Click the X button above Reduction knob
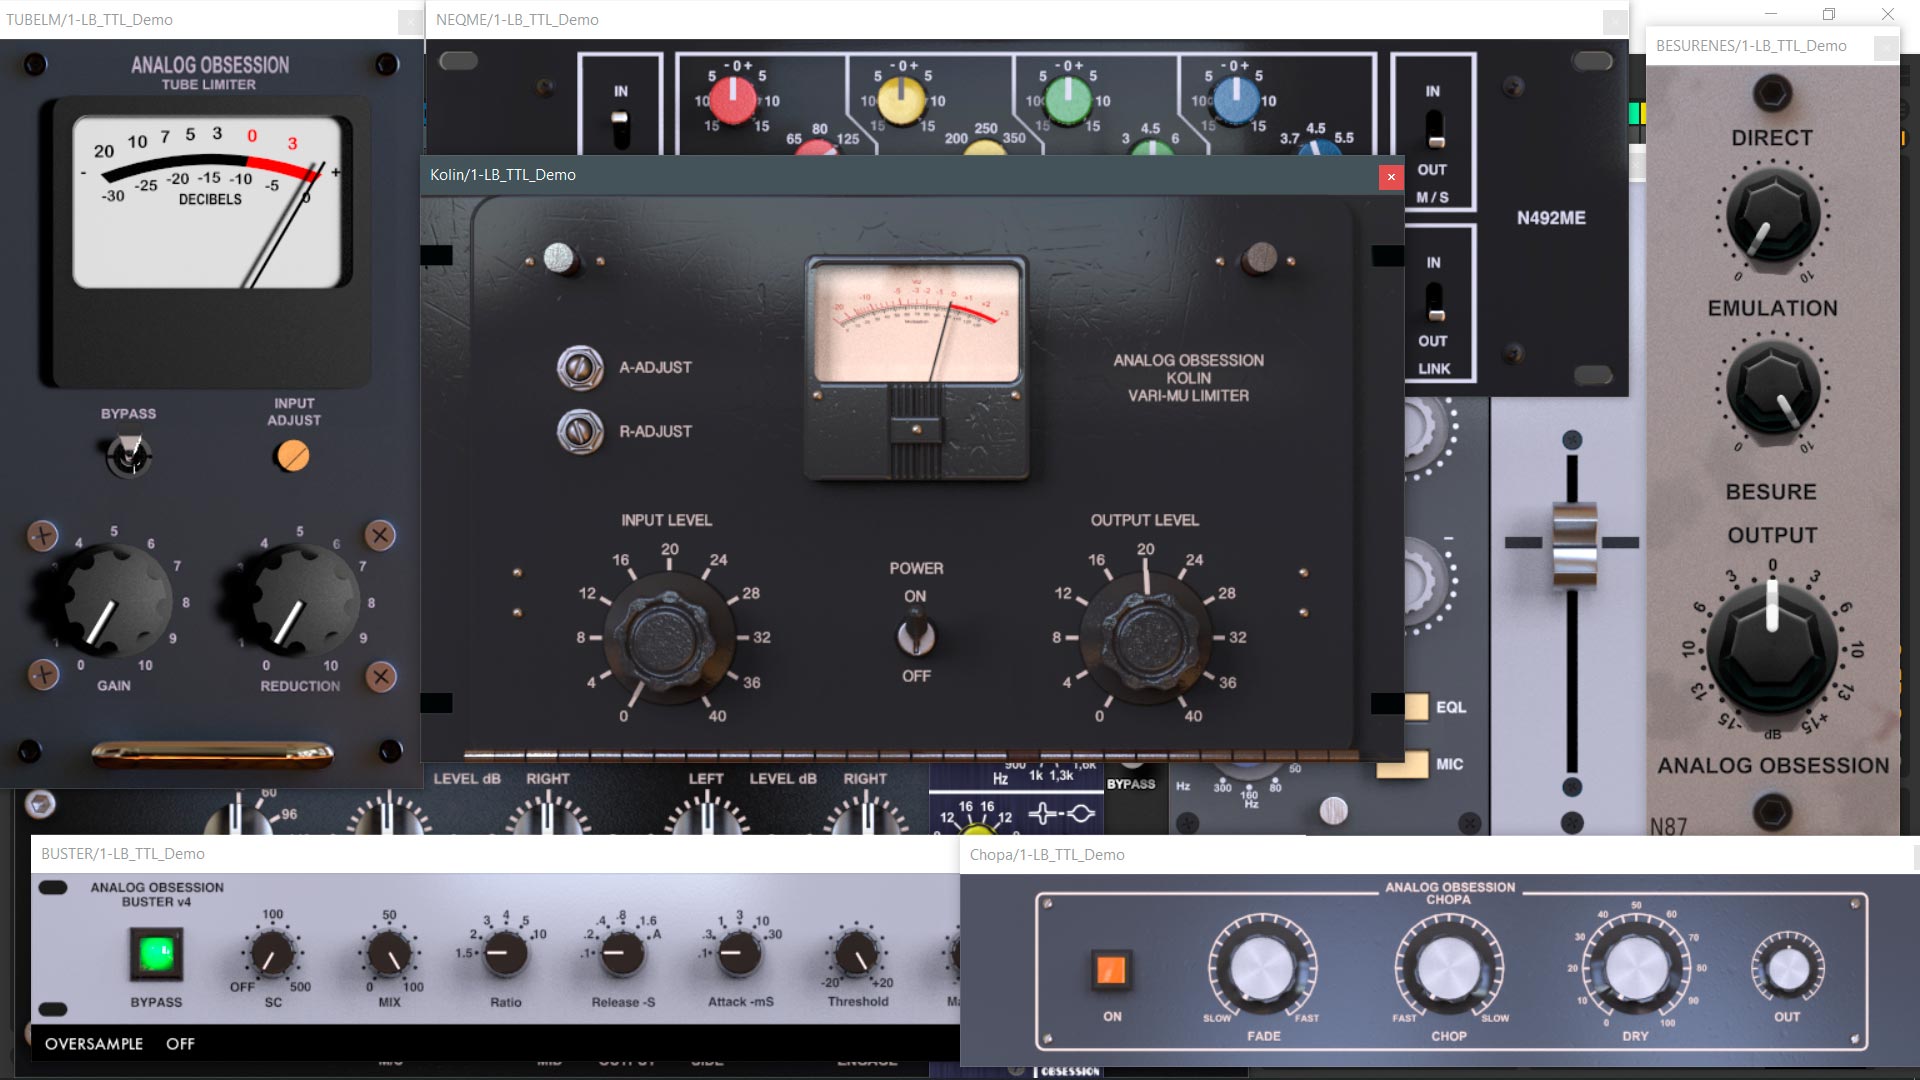Screen dimensions: 1920x1080 (380, 535)
